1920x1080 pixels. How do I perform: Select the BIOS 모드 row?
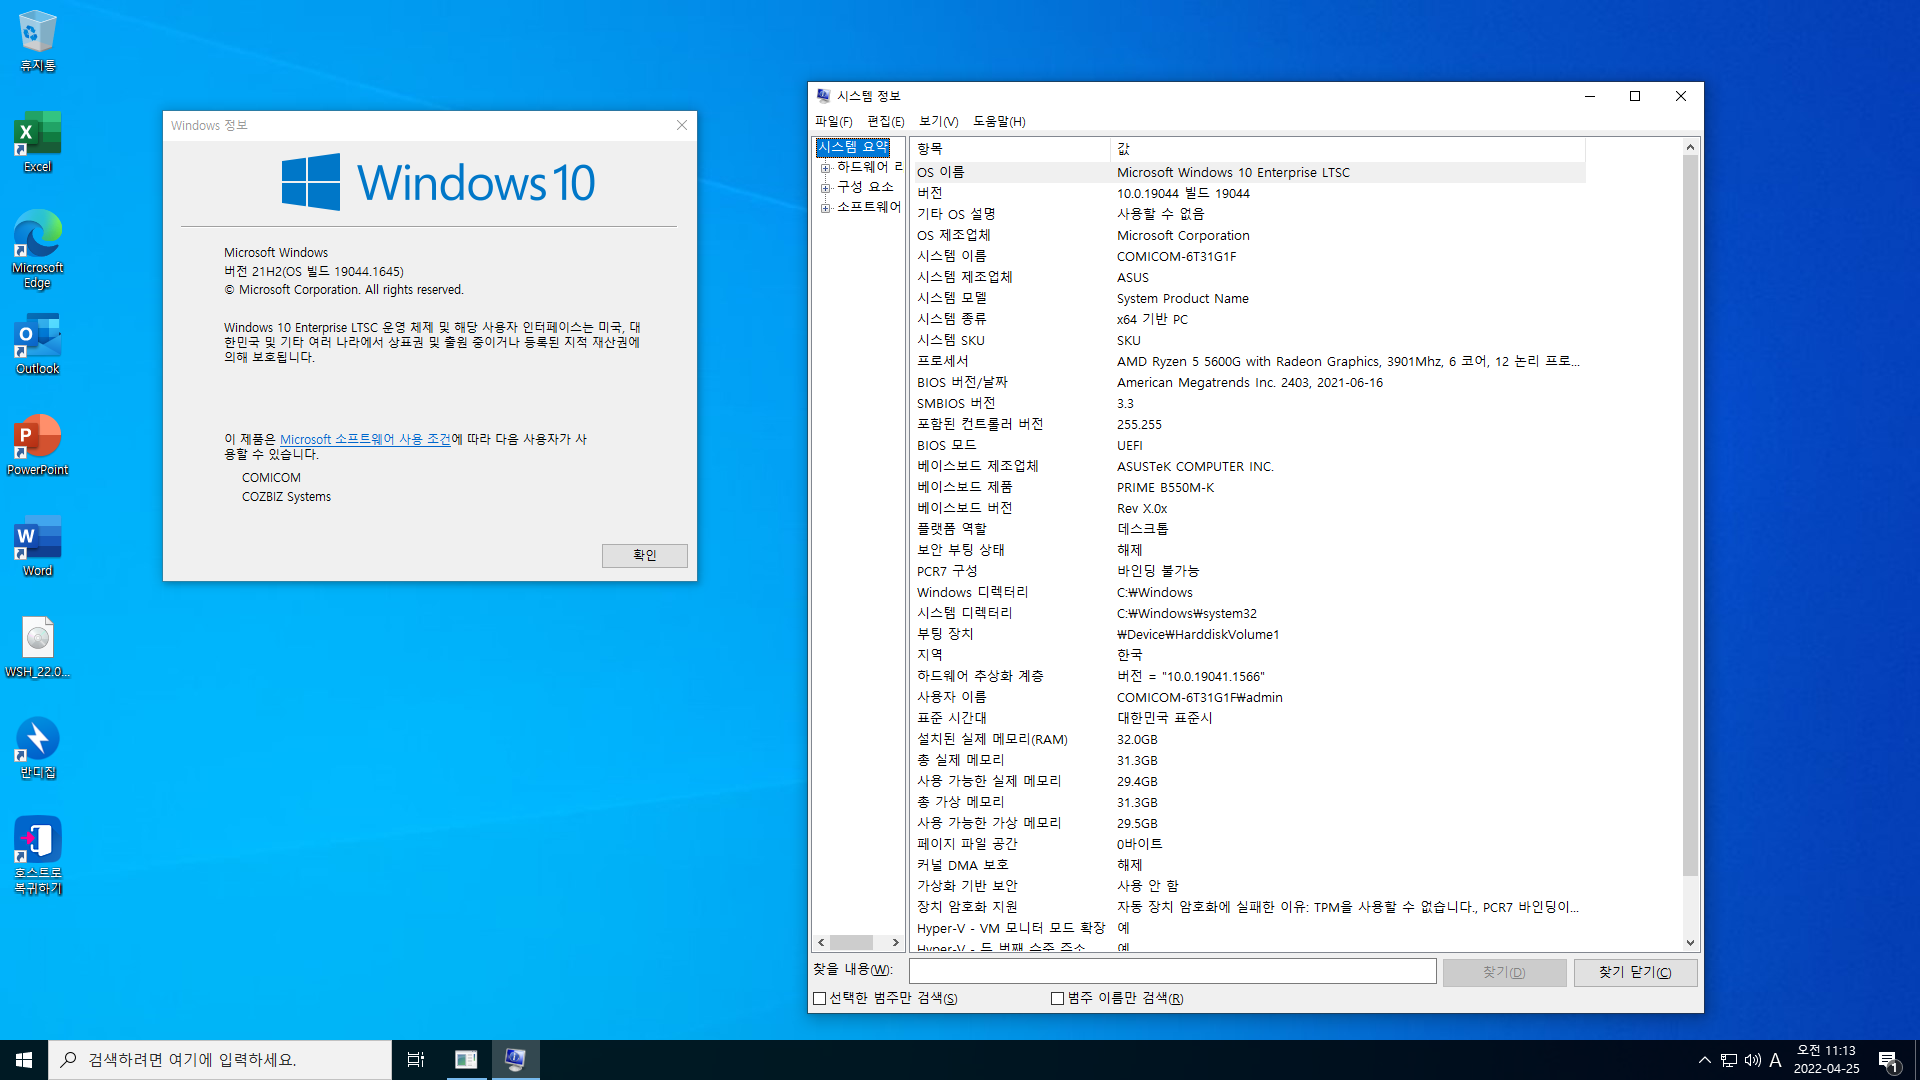tap(1248, 445)
